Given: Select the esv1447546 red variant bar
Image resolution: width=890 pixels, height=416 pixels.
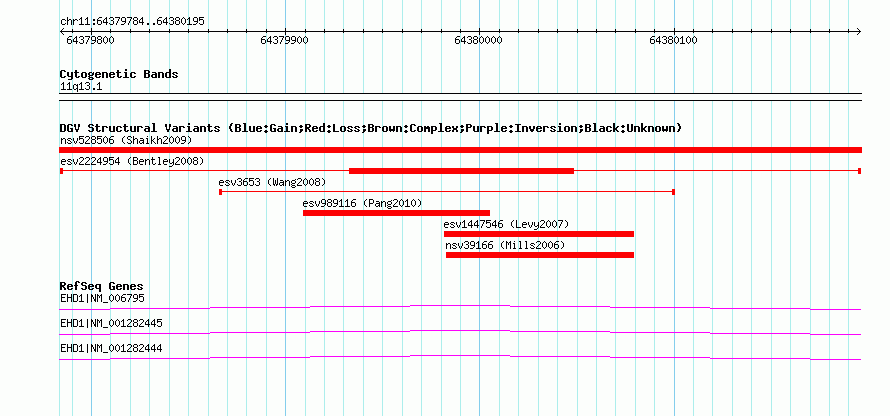Looking at the screenshot, I should coord(539,234).
